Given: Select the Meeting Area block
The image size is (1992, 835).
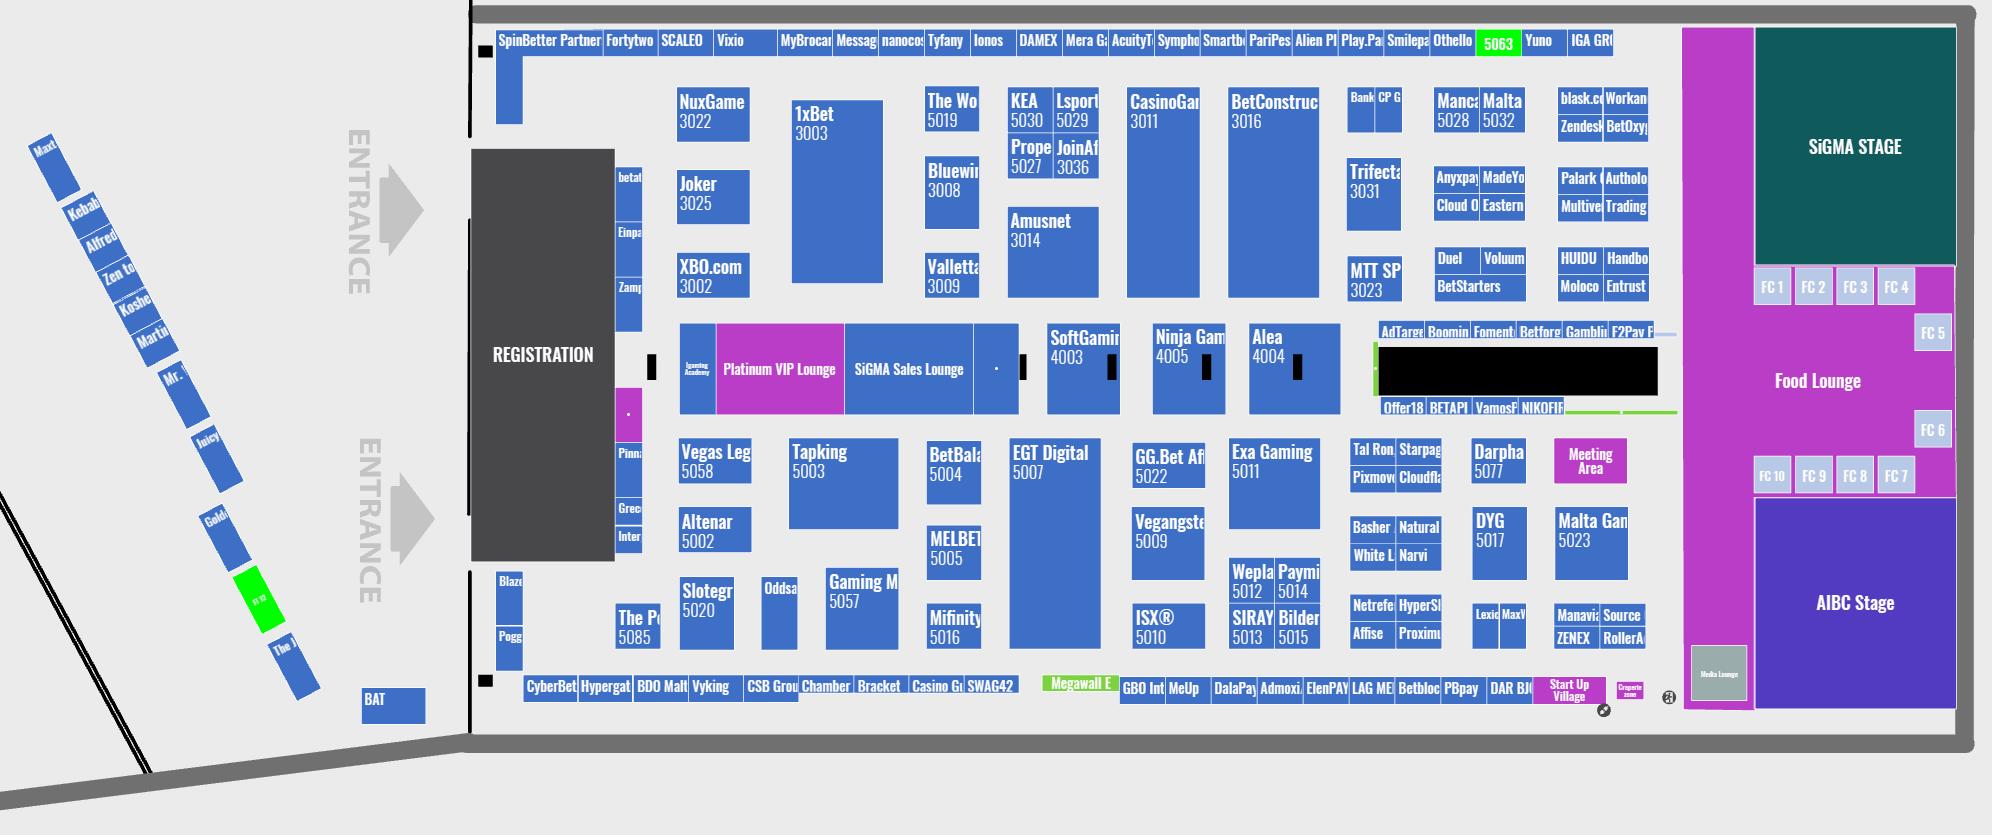Looking at the screenshot, I should (1590, 461).
